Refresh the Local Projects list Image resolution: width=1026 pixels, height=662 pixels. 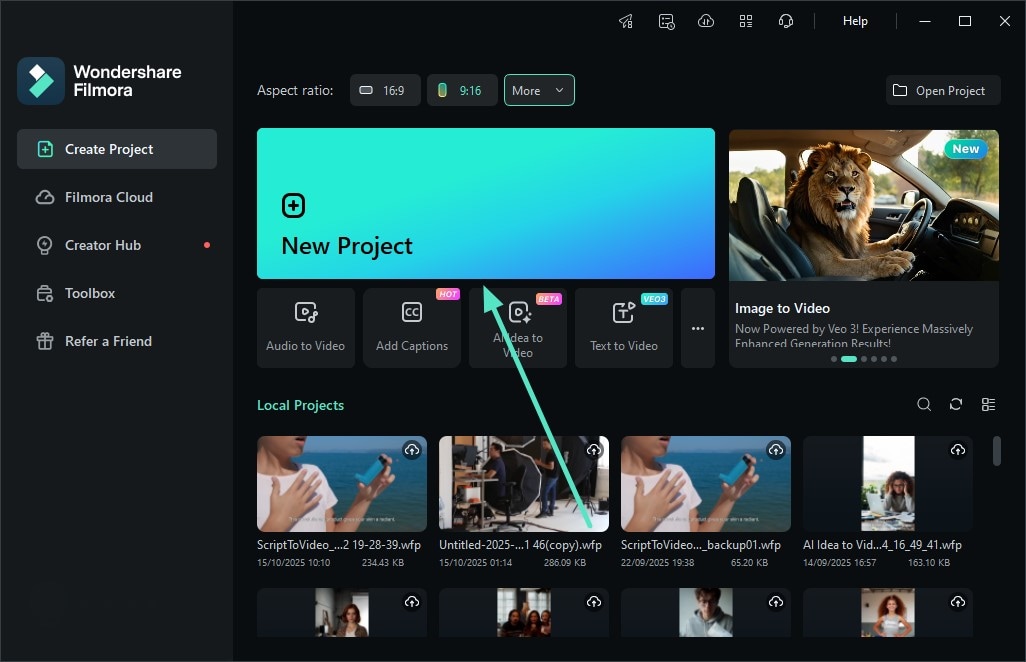[955, 404]
